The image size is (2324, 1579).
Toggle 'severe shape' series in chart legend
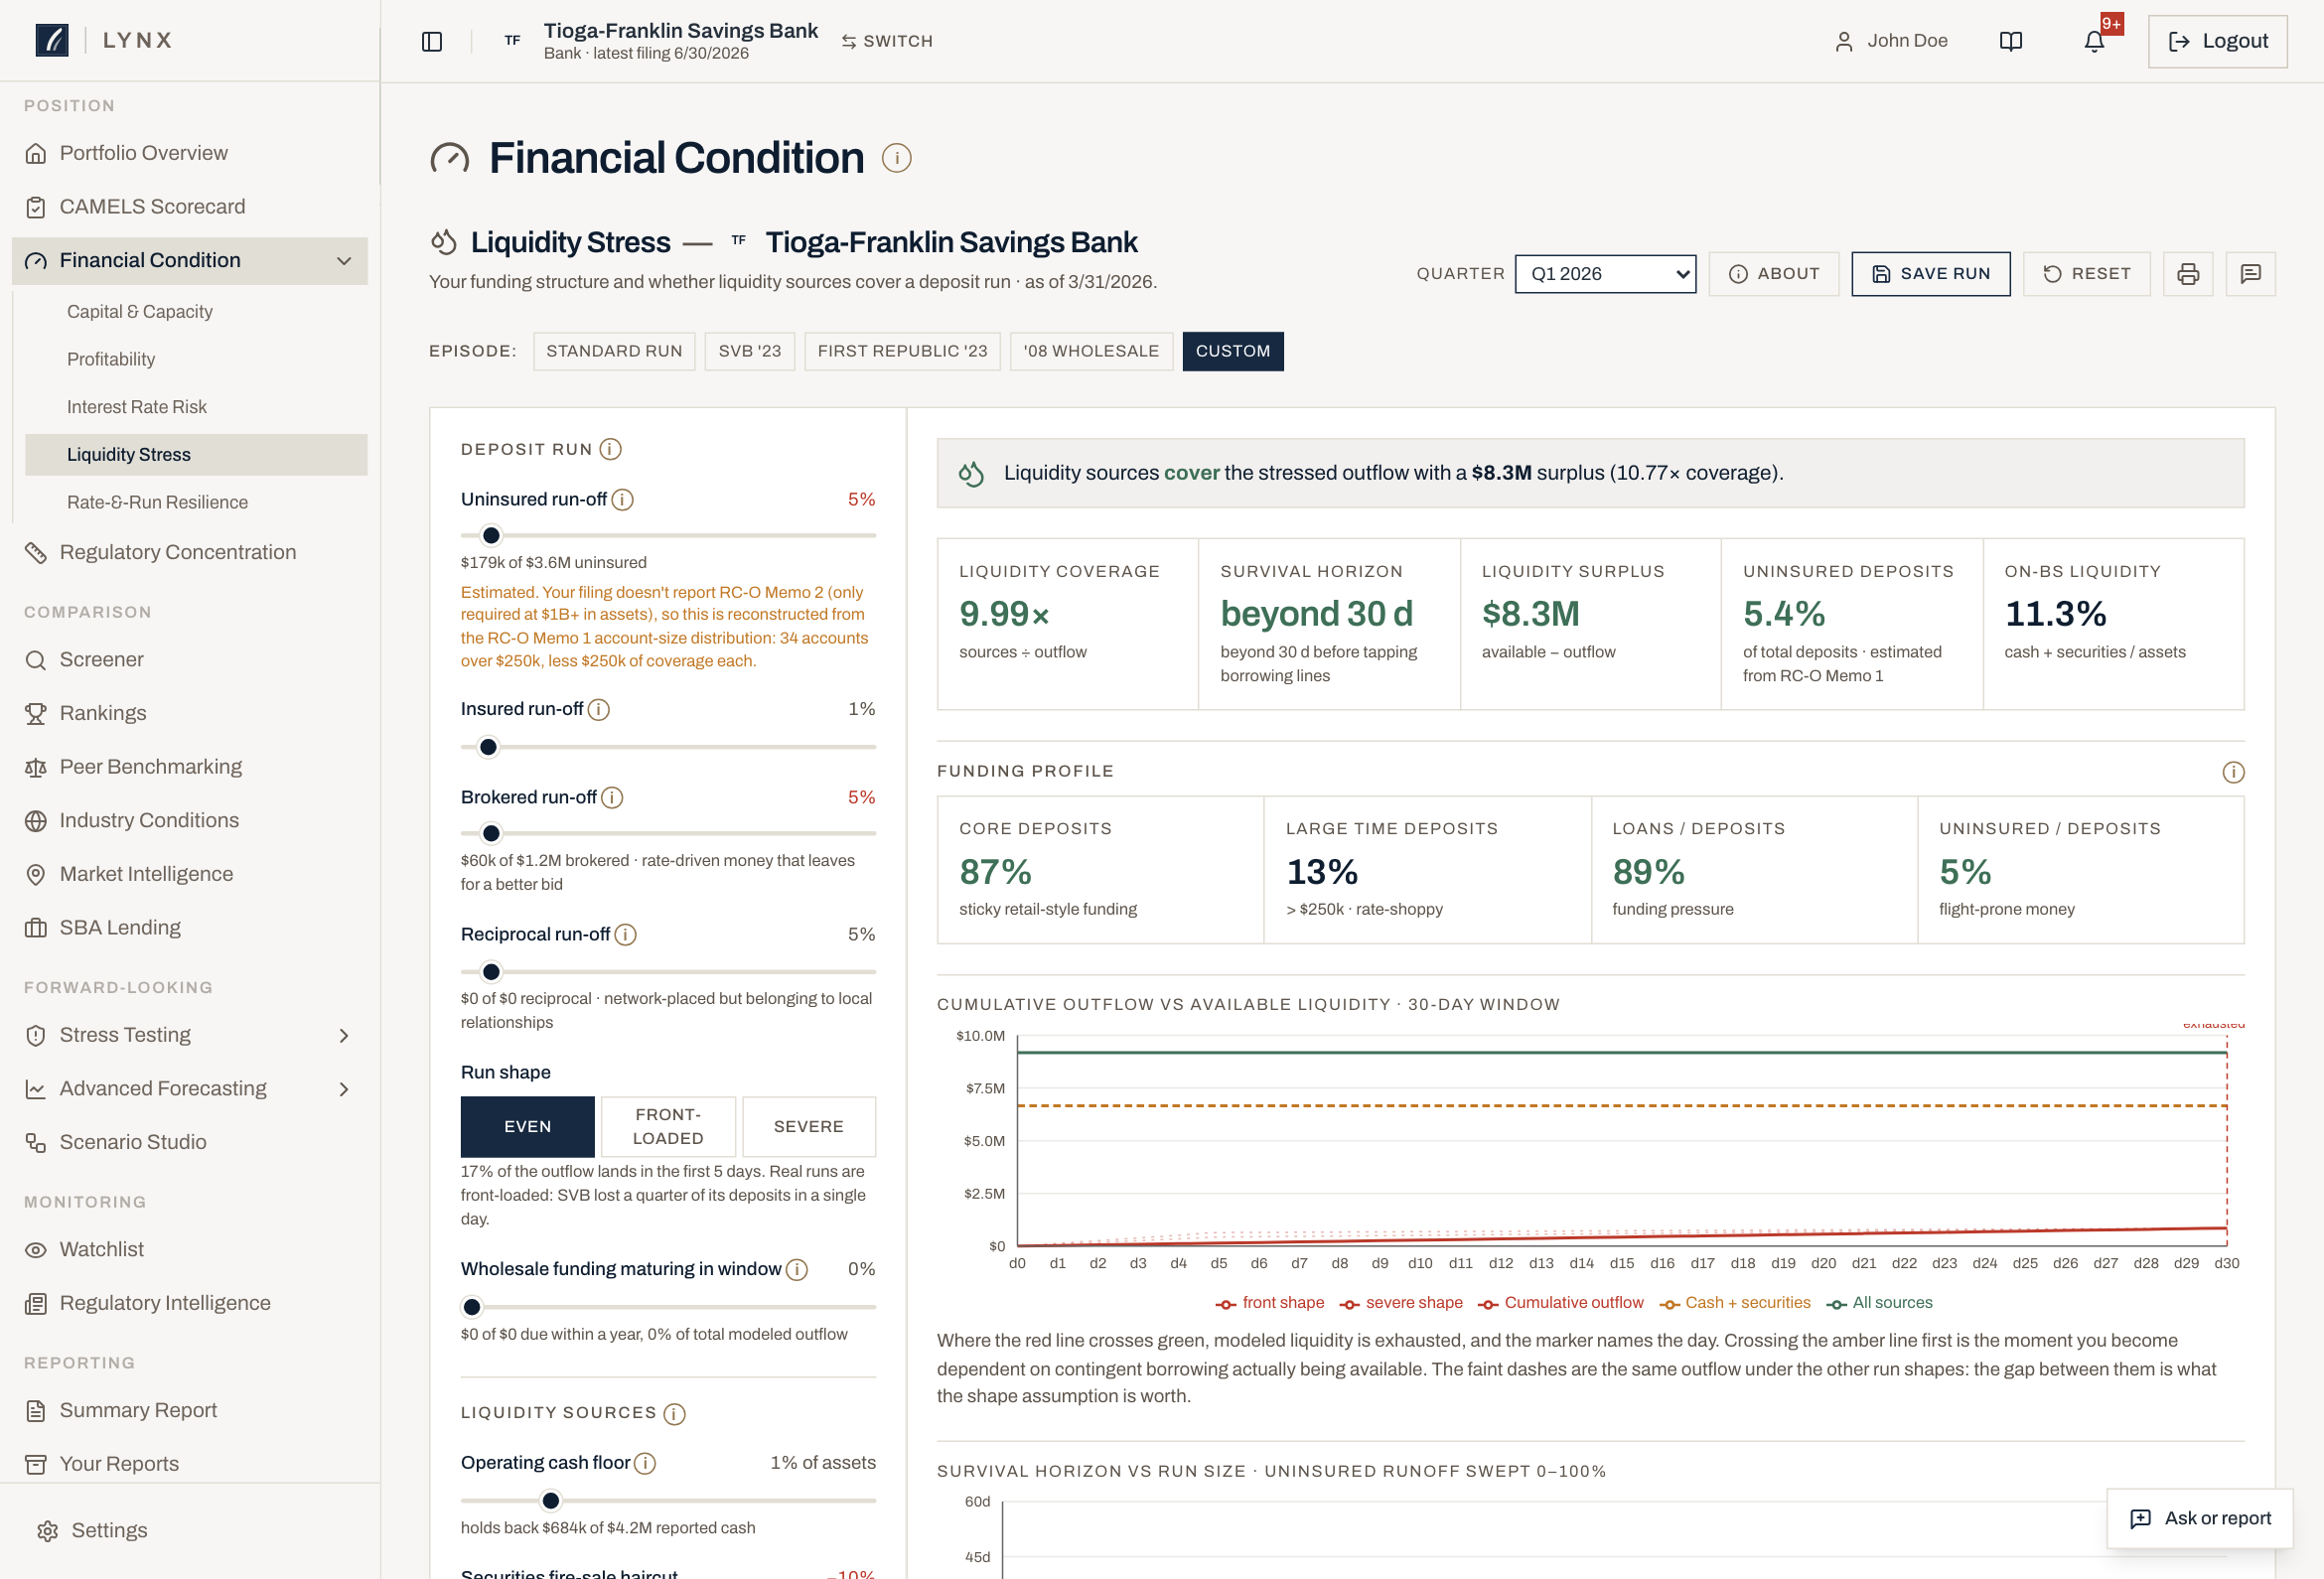[1401, 1303]
